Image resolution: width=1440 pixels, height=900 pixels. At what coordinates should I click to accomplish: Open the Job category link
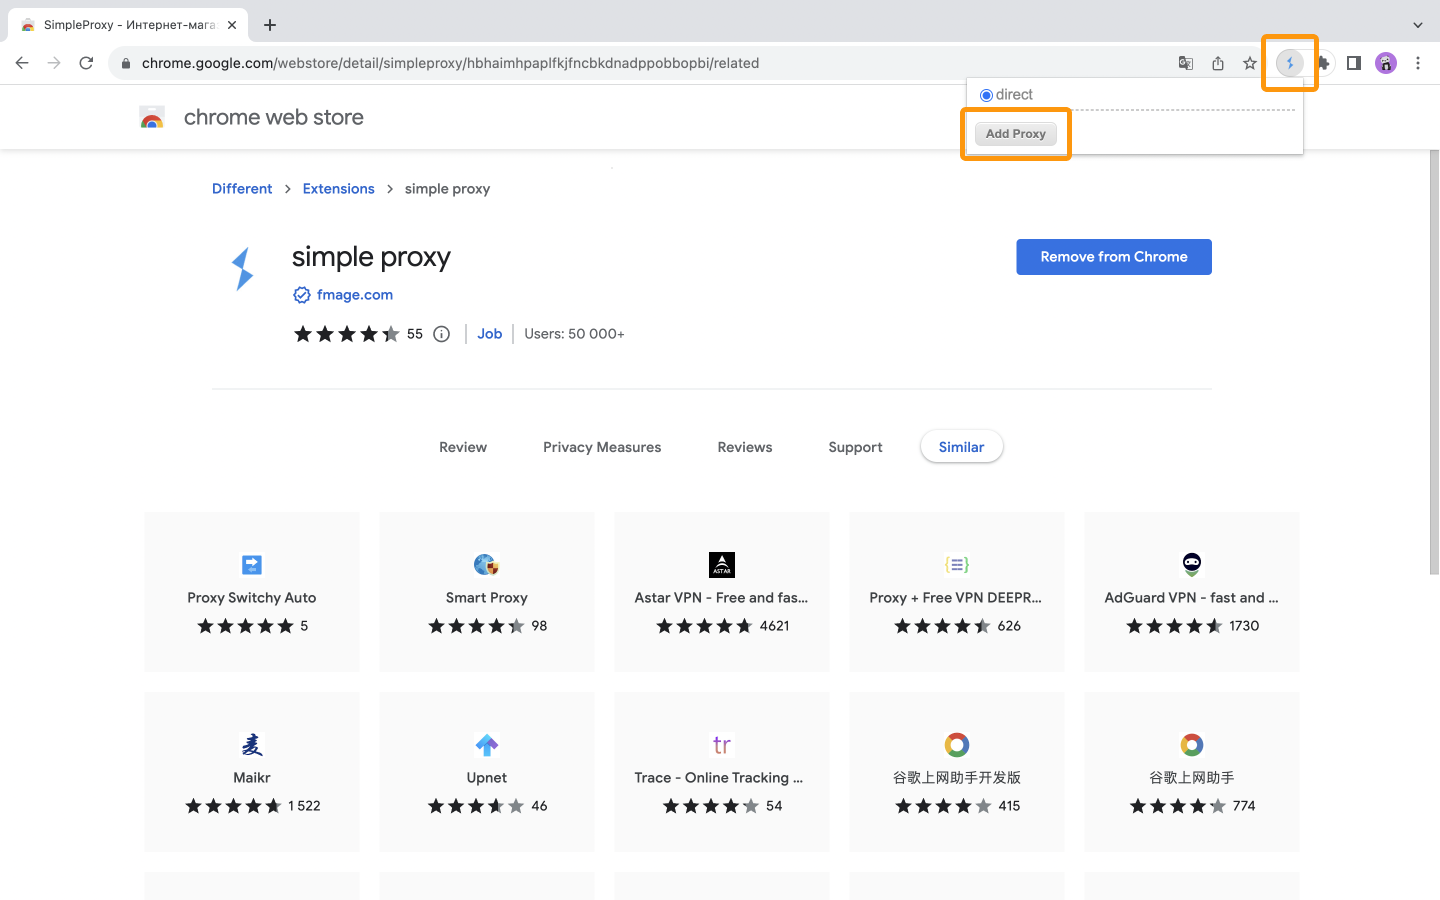[x=490, y=334]
